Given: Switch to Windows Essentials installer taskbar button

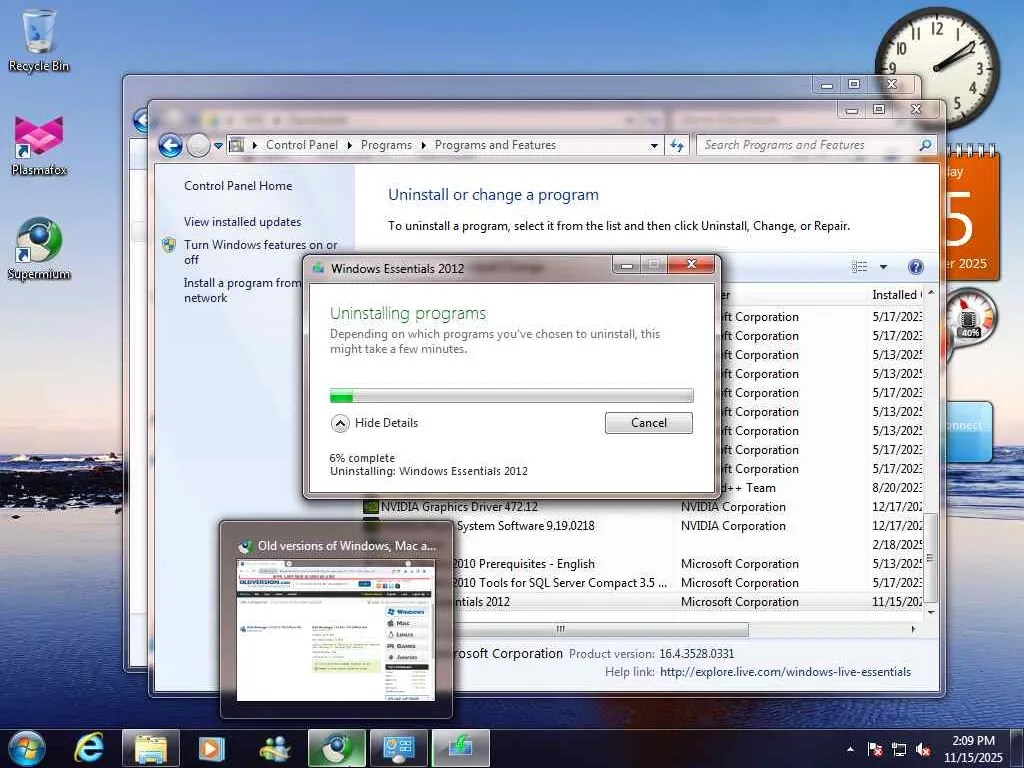Looking at the screenshot, I should pos(460,748).
